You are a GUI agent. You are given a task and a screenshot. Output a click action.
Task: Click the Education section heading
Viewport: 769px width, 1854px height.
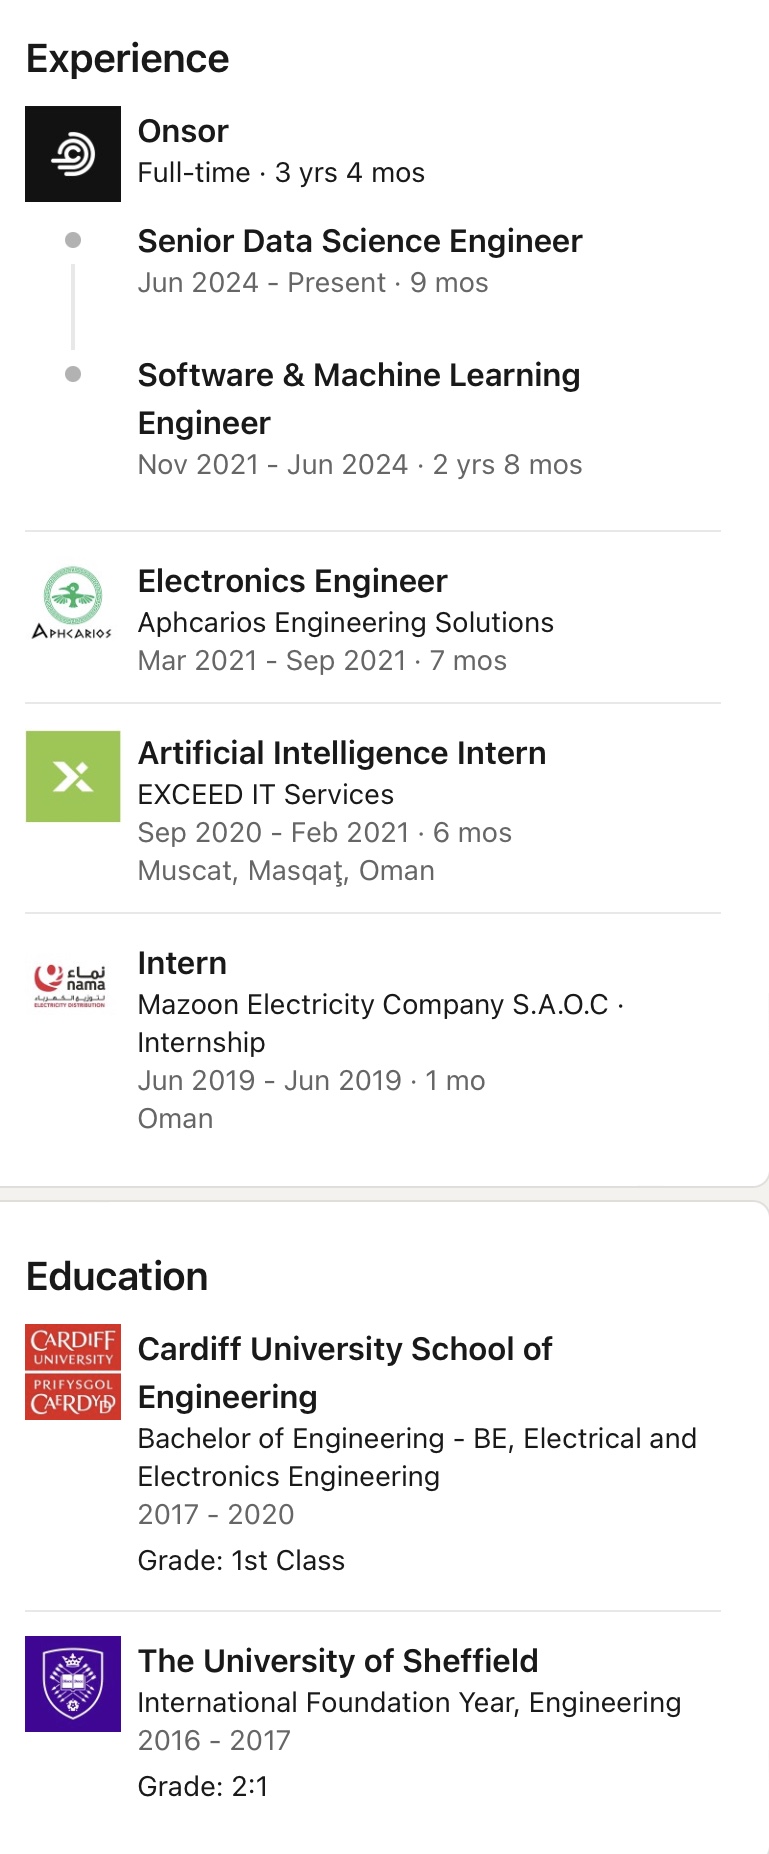tap(117, 1277)
